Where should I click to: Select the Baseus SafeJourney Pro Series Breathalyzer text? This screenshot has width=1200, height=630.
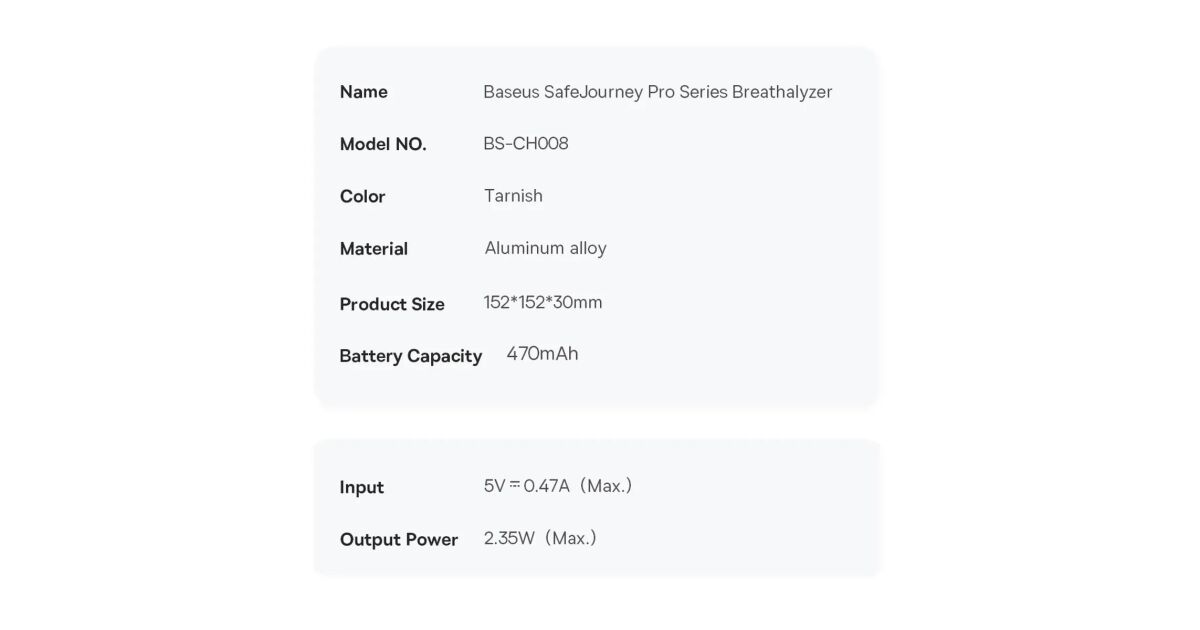click(657, 92)
